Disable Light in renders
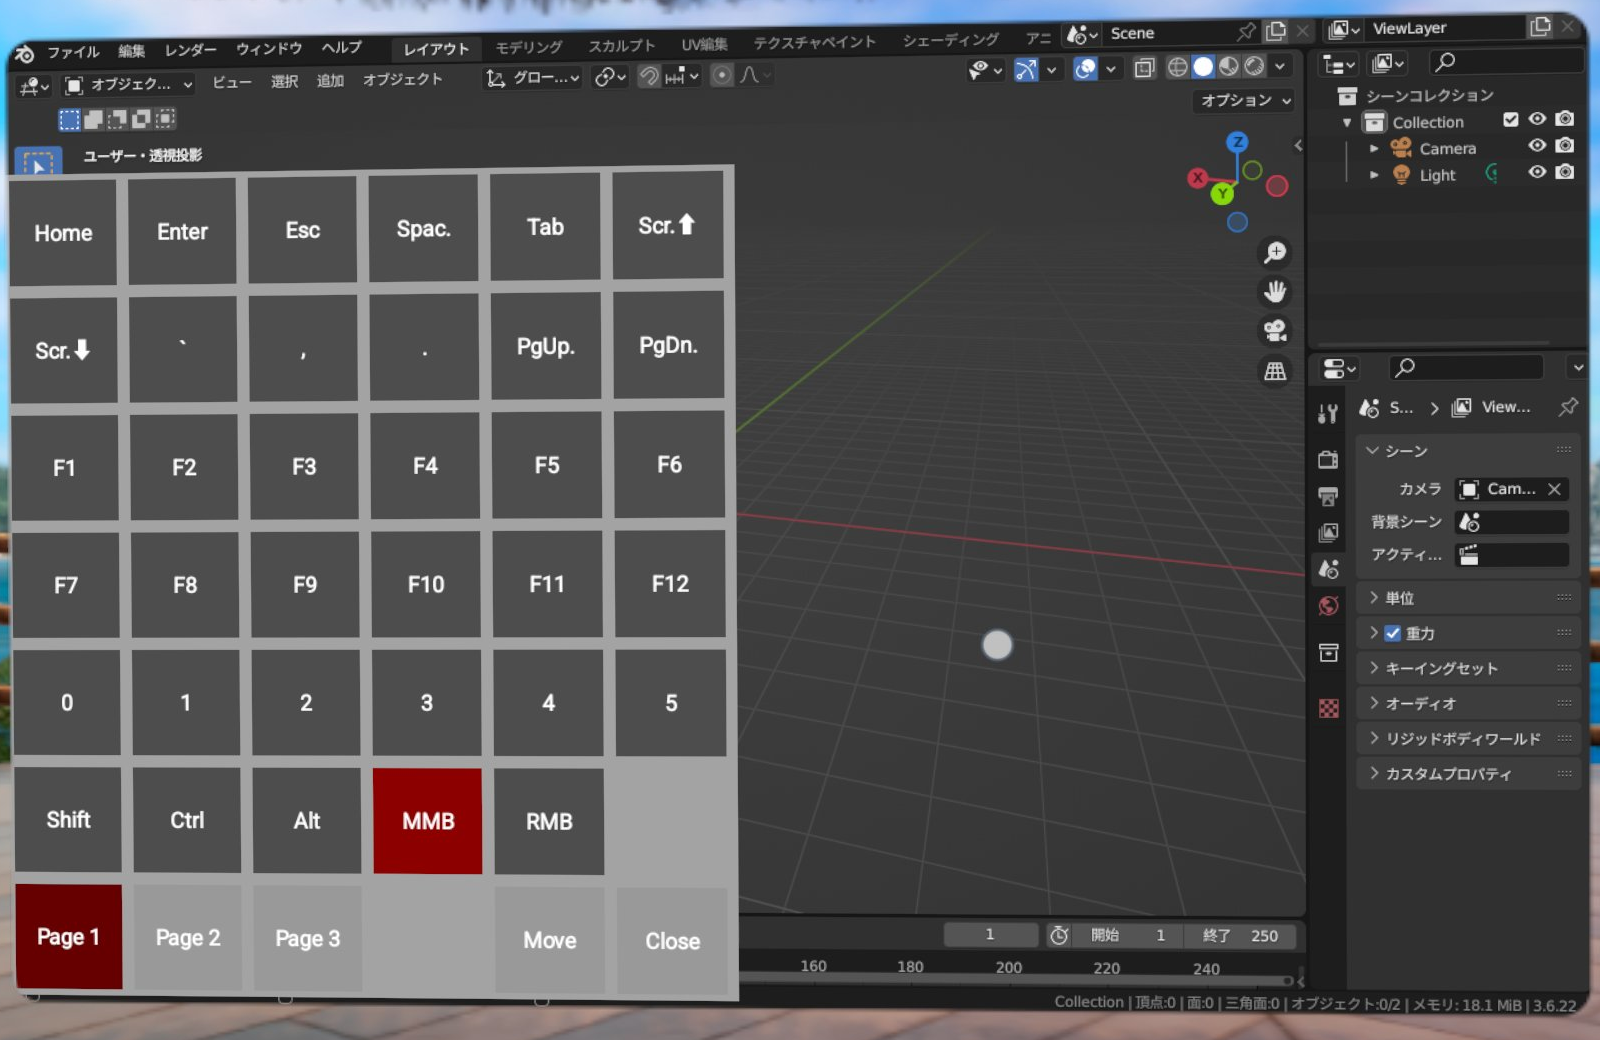Screen dimensions: 1600x1040 [1565, 172]
